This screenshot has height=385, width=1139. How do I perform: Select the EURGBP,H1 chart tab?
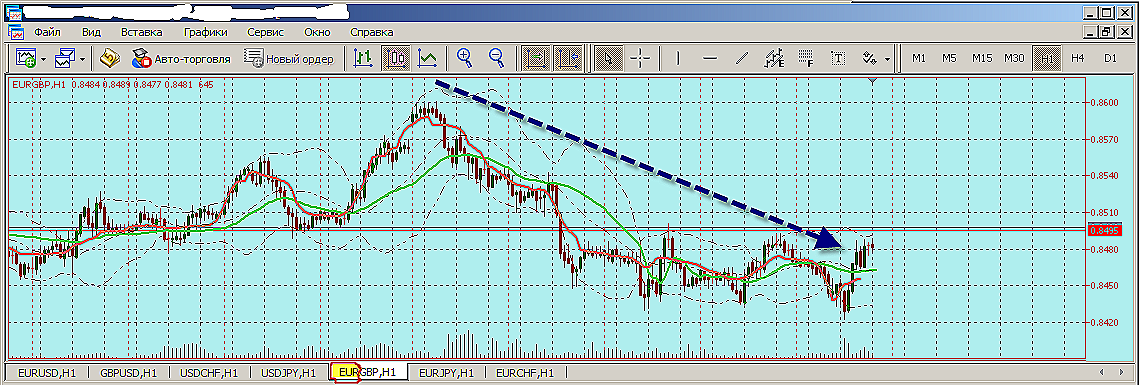click(x=368, y=372)
